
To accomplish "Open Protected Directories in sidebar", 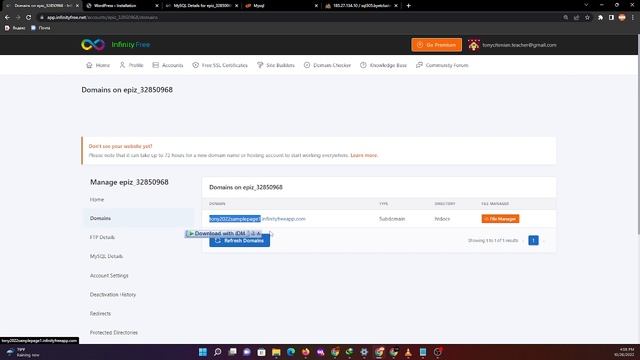I will (113, 333).
